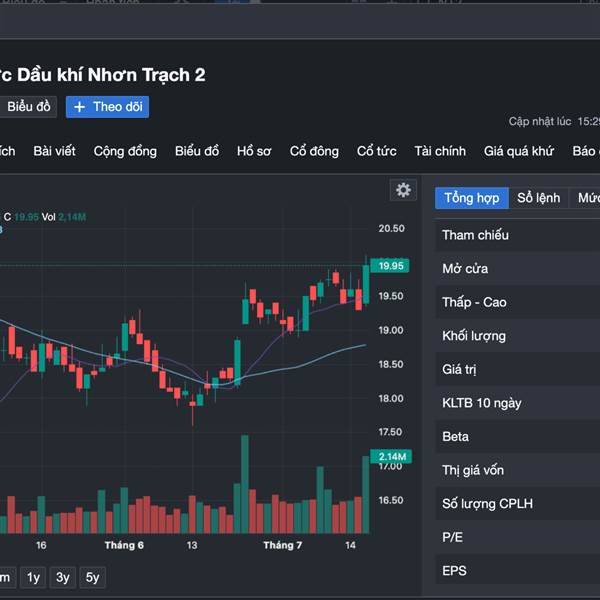Click the Mở cửa row

click(518, 269)
